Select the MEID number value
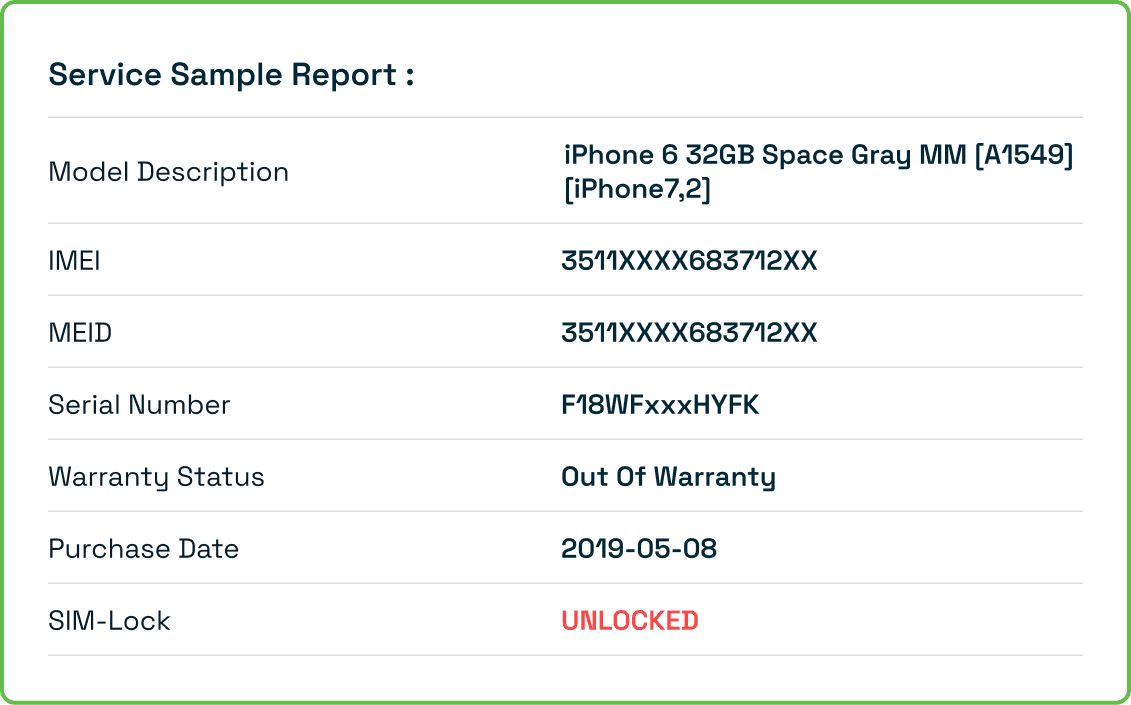The width and height of the screenshot is (1131, 705). click(689, 333)
